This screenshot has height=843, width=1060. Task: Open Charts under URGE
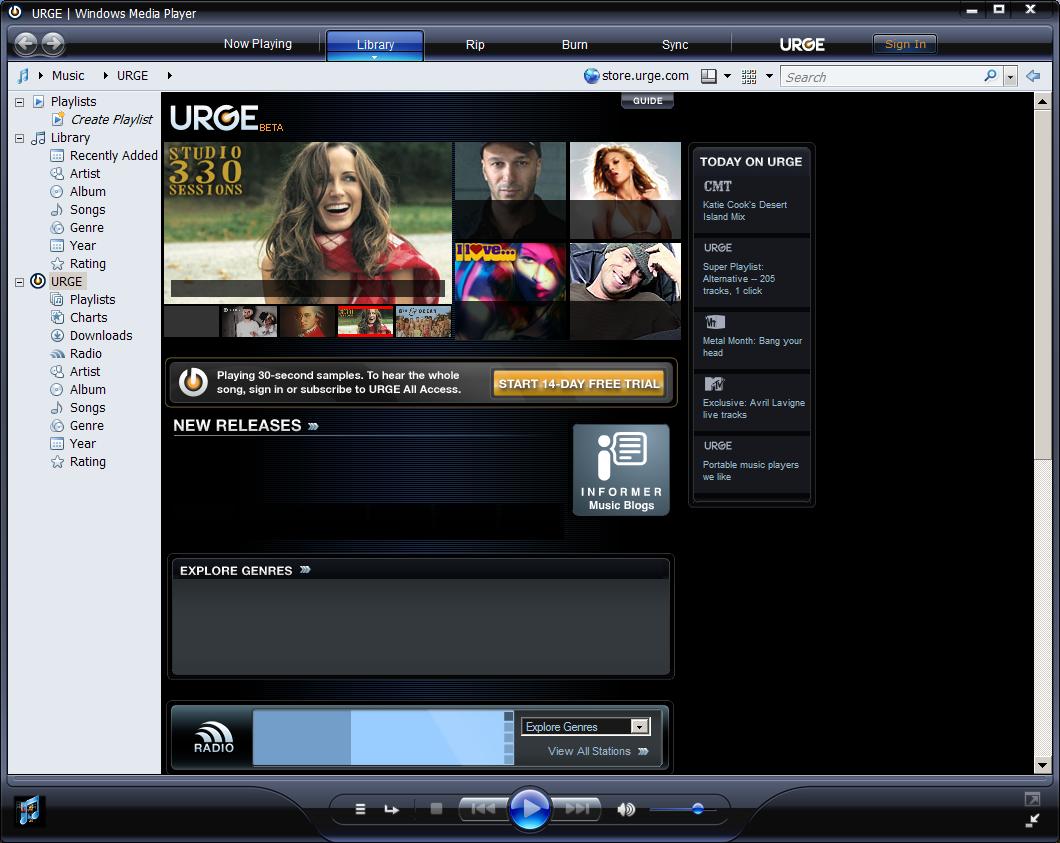tap(89, 318)
